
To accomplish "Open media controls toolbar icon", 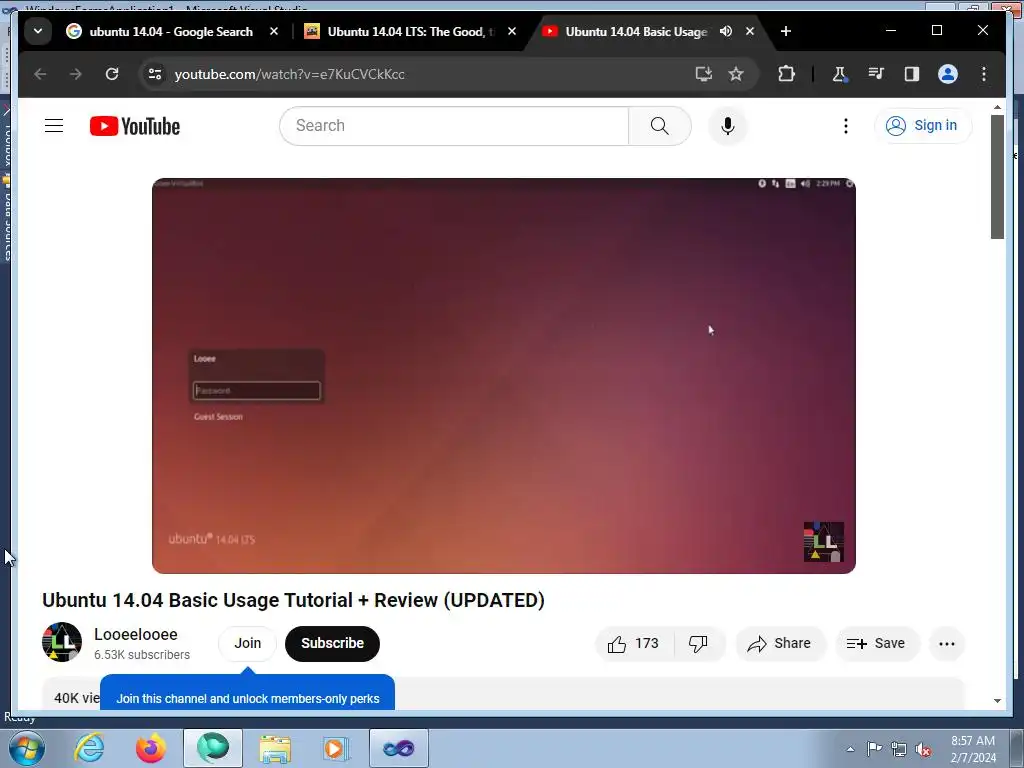I will pos(876,74).
